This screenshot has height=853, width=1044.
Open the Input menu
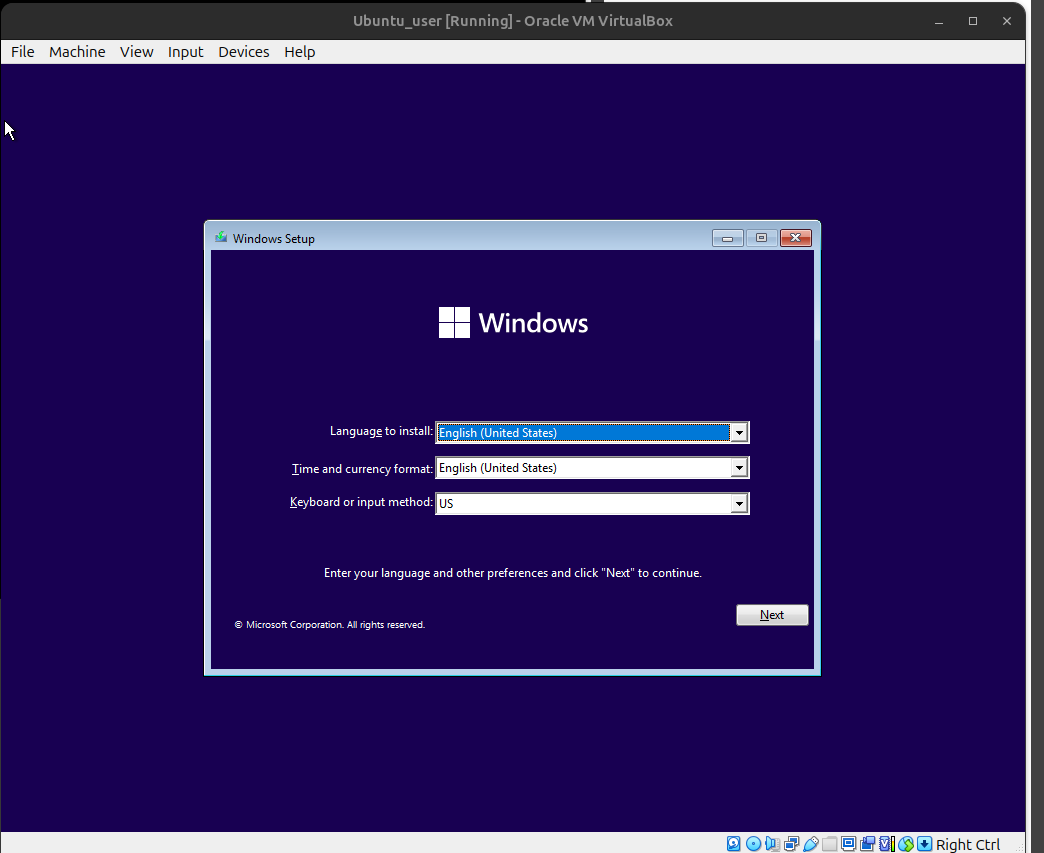point(185,52)
